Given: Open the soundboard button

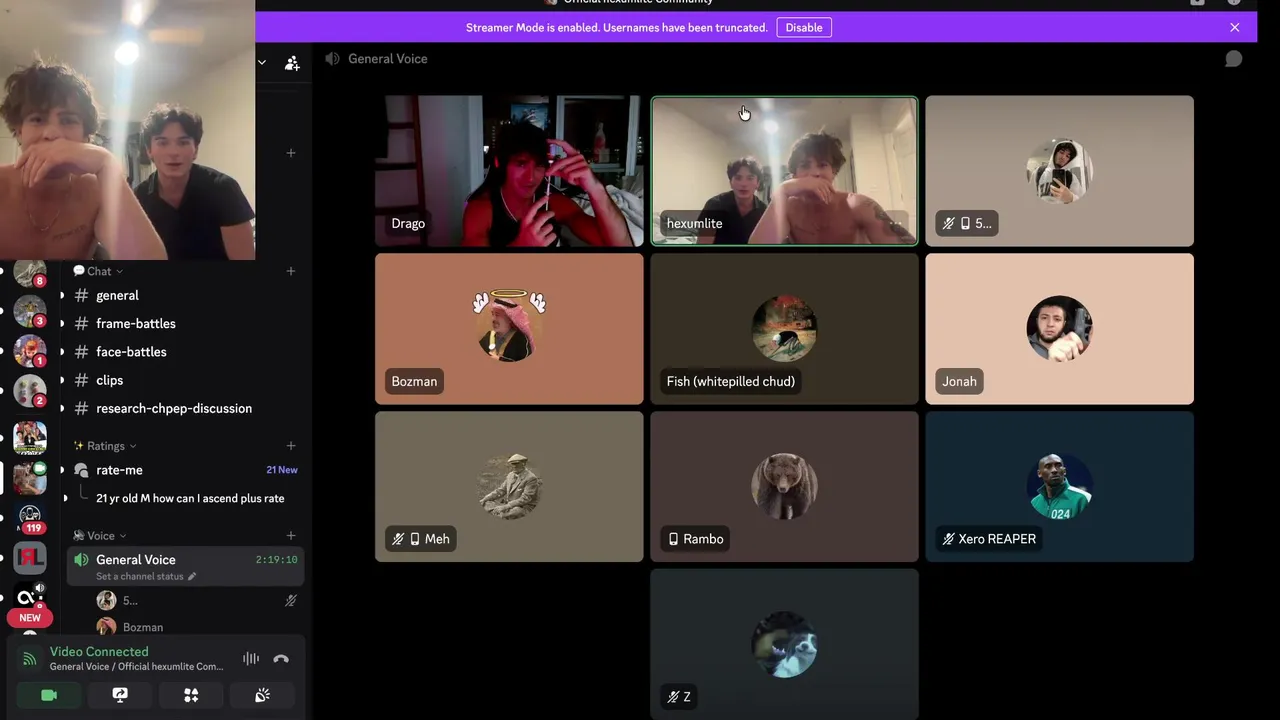Looking at the screenshot, I should coord(262,695).
